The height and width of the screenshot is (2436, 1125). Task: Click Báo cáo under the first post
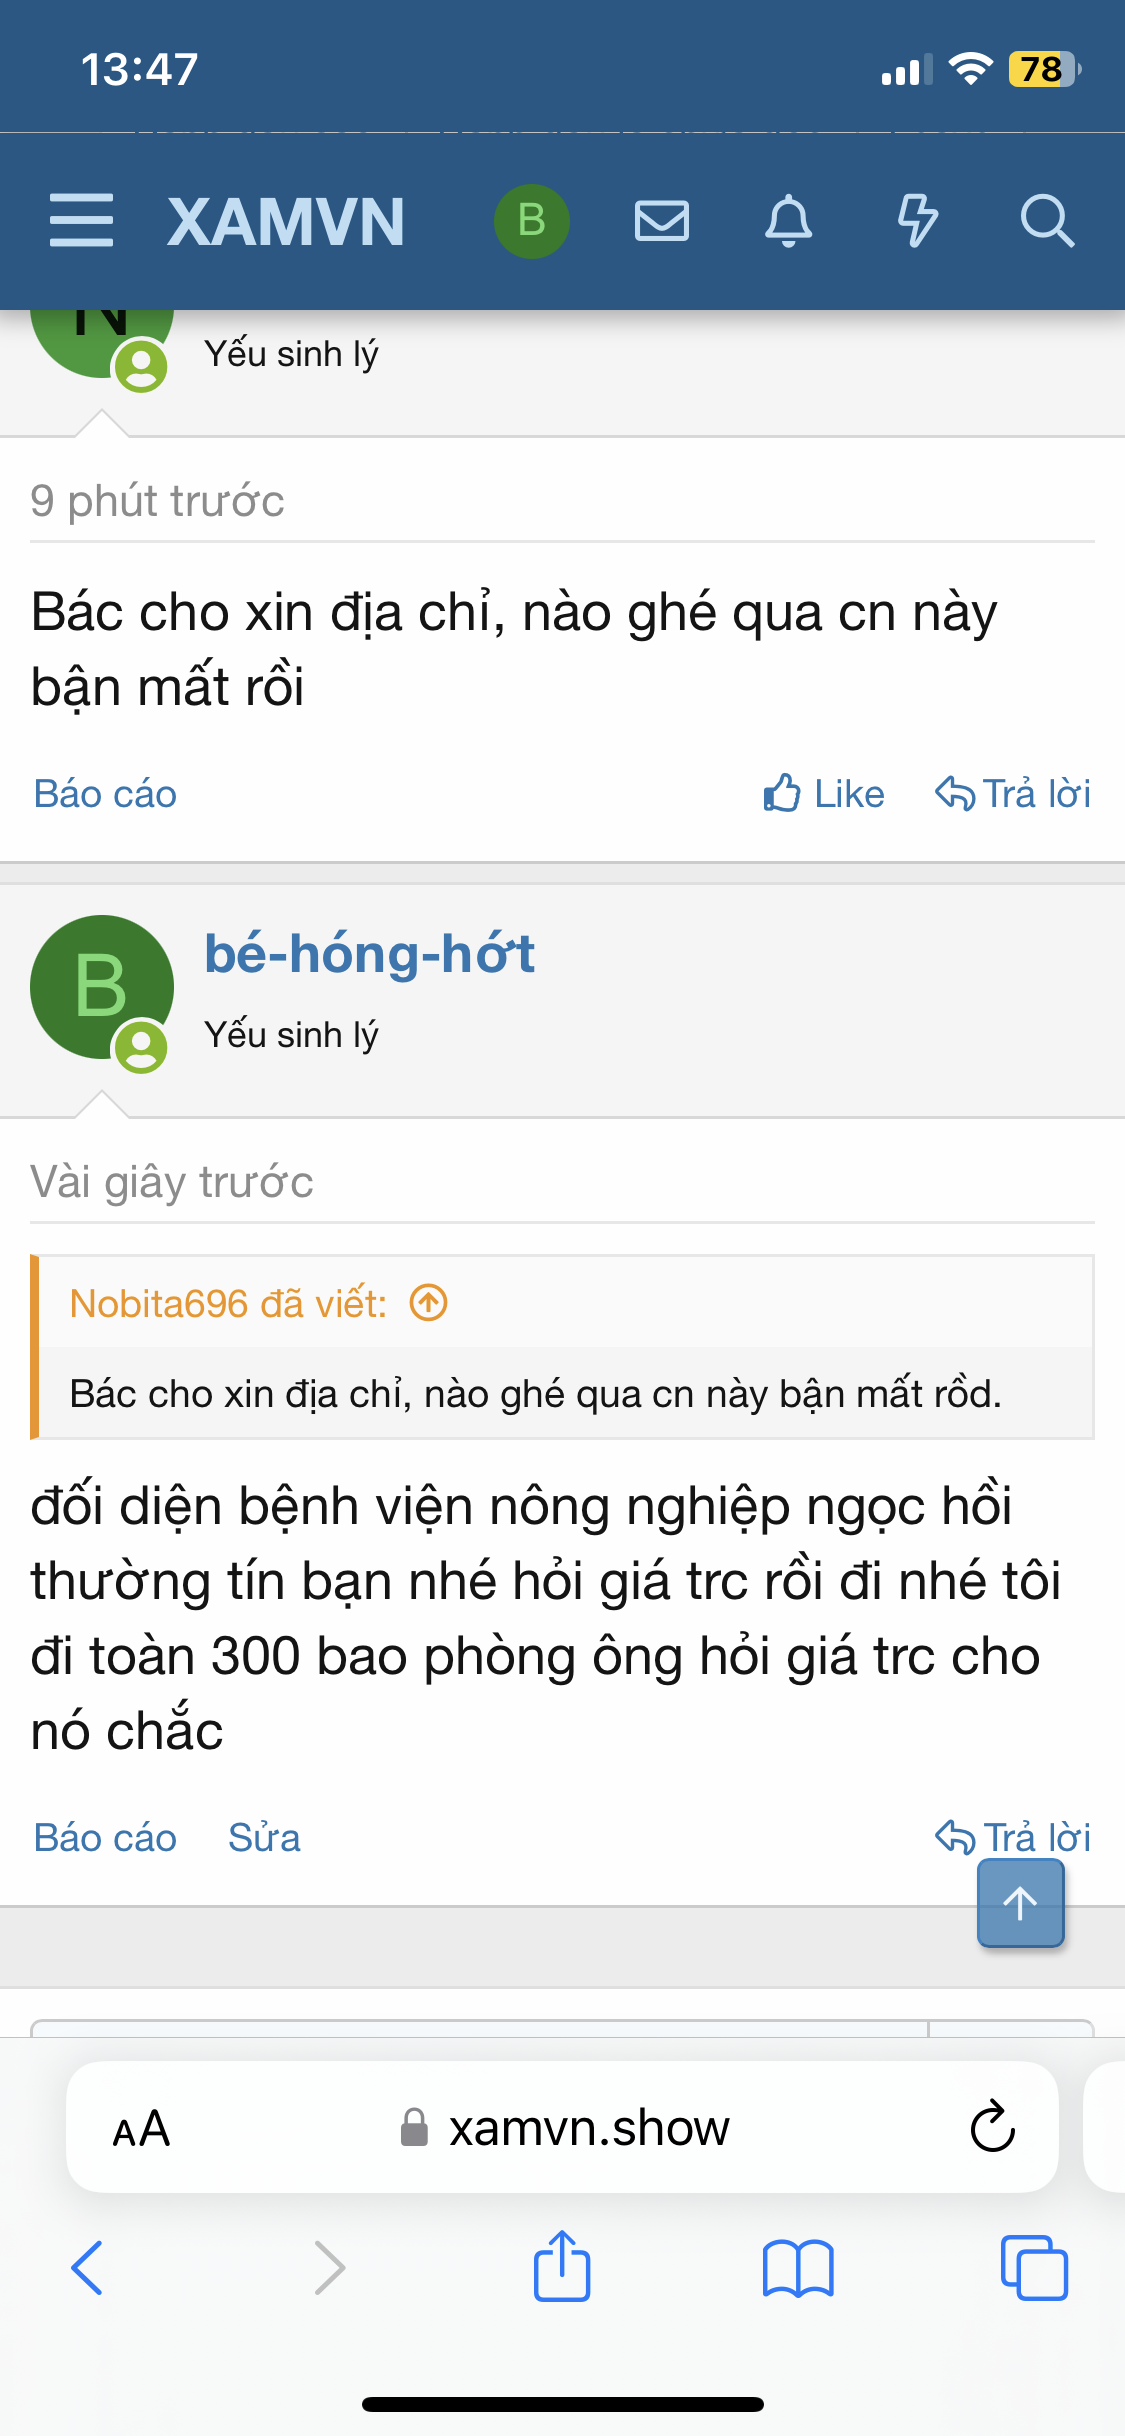pyautogui.click(x=105, y=794)
